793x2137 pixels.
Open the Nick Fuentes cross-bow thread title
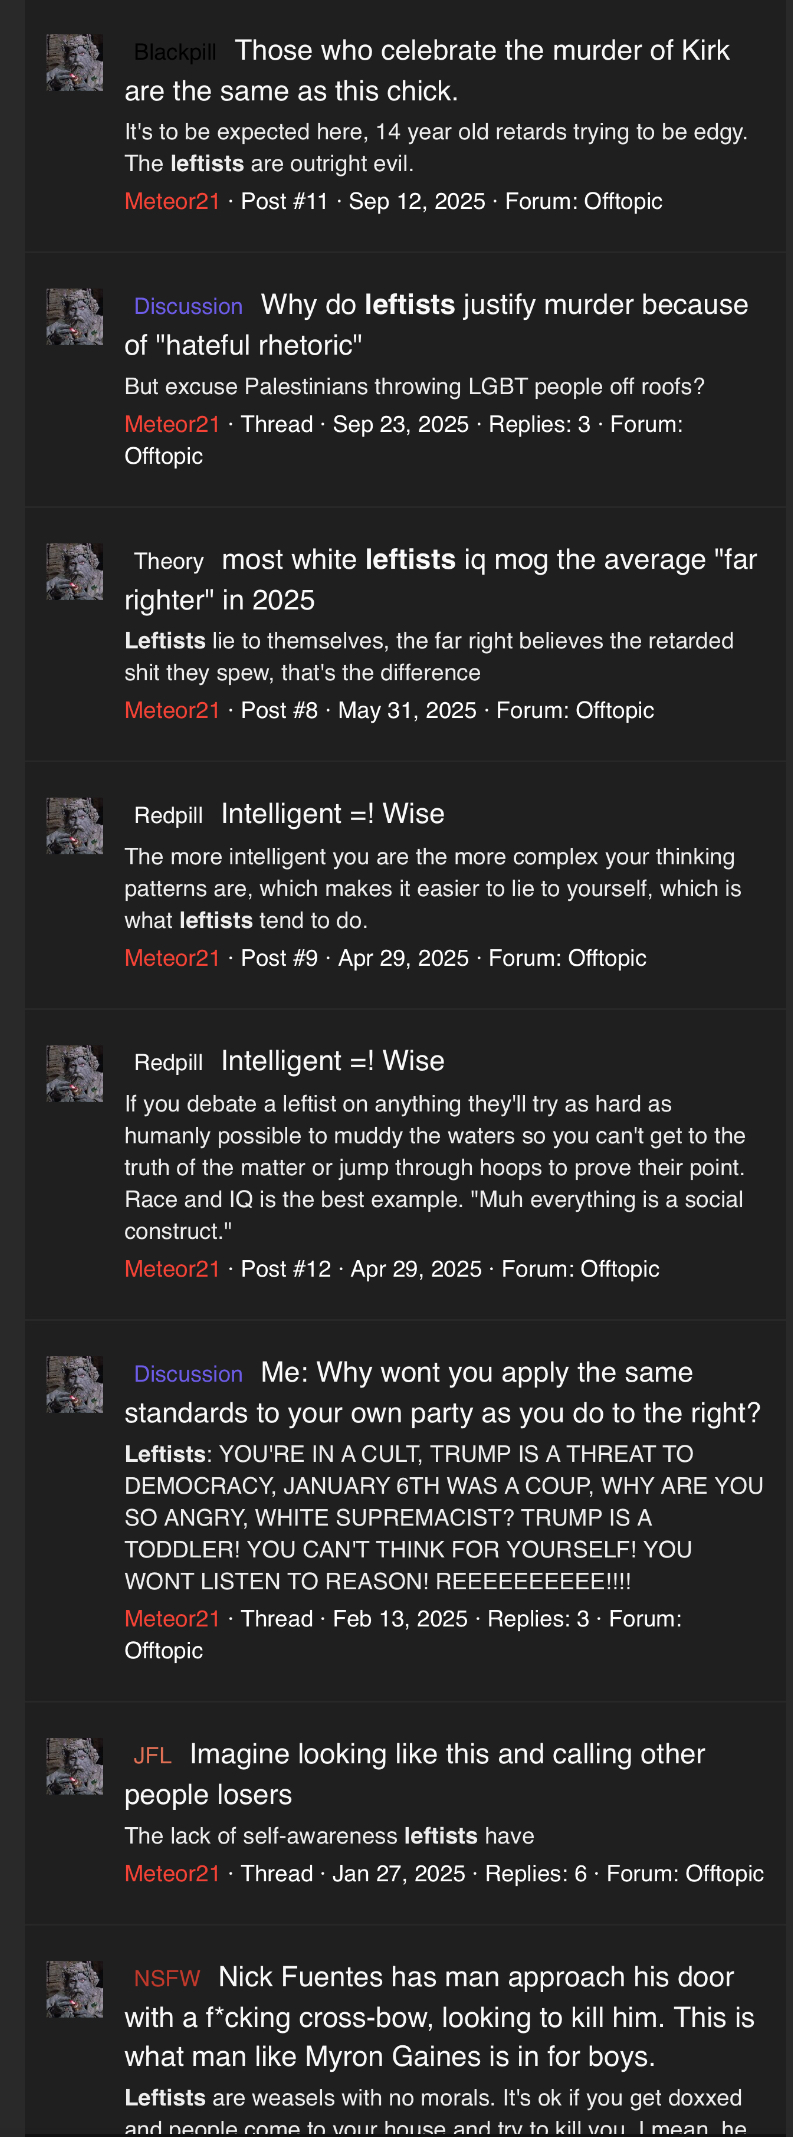[x=476, y=1977]
